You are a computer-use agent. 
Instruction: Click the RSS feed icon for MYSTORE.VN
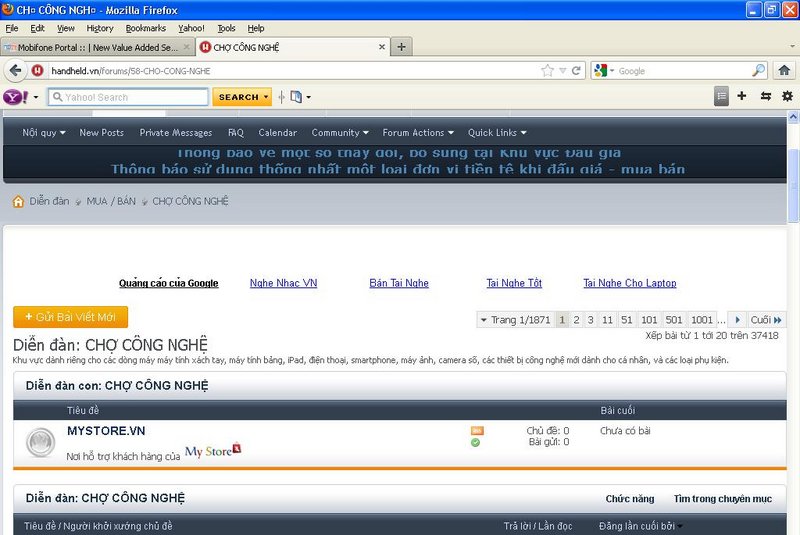(477, 431)
